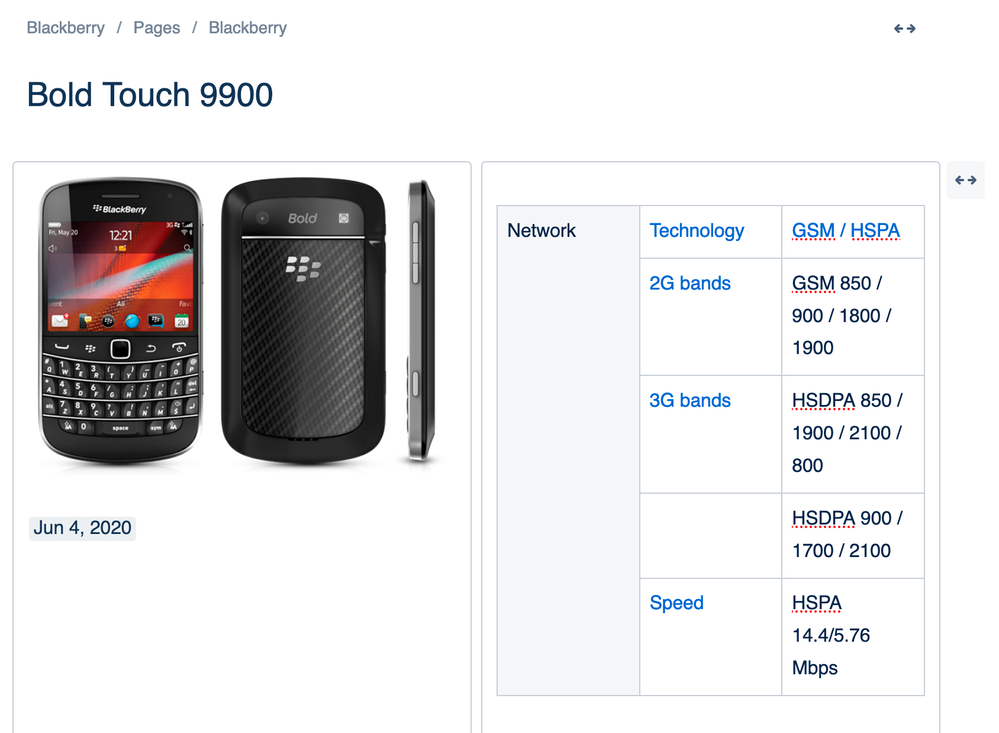Open the 2G bands link

[690, 283]
